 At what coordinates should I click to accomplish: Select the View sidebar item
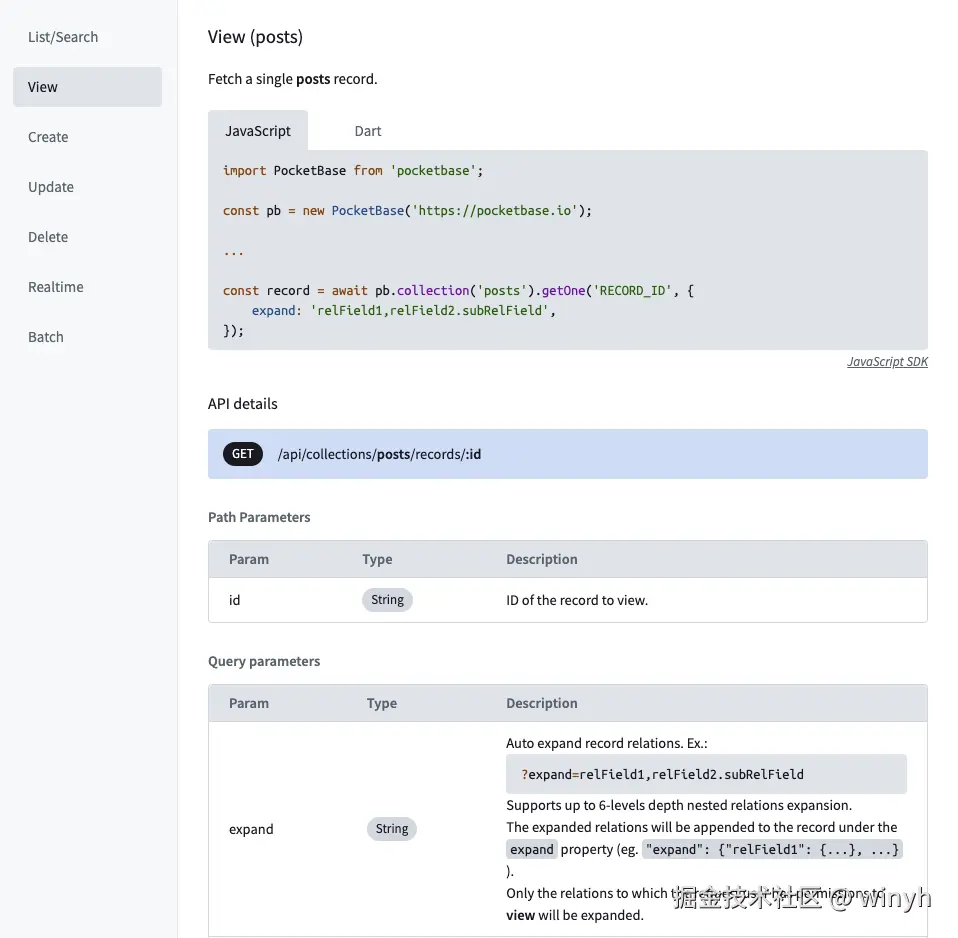tap(43, 87)
